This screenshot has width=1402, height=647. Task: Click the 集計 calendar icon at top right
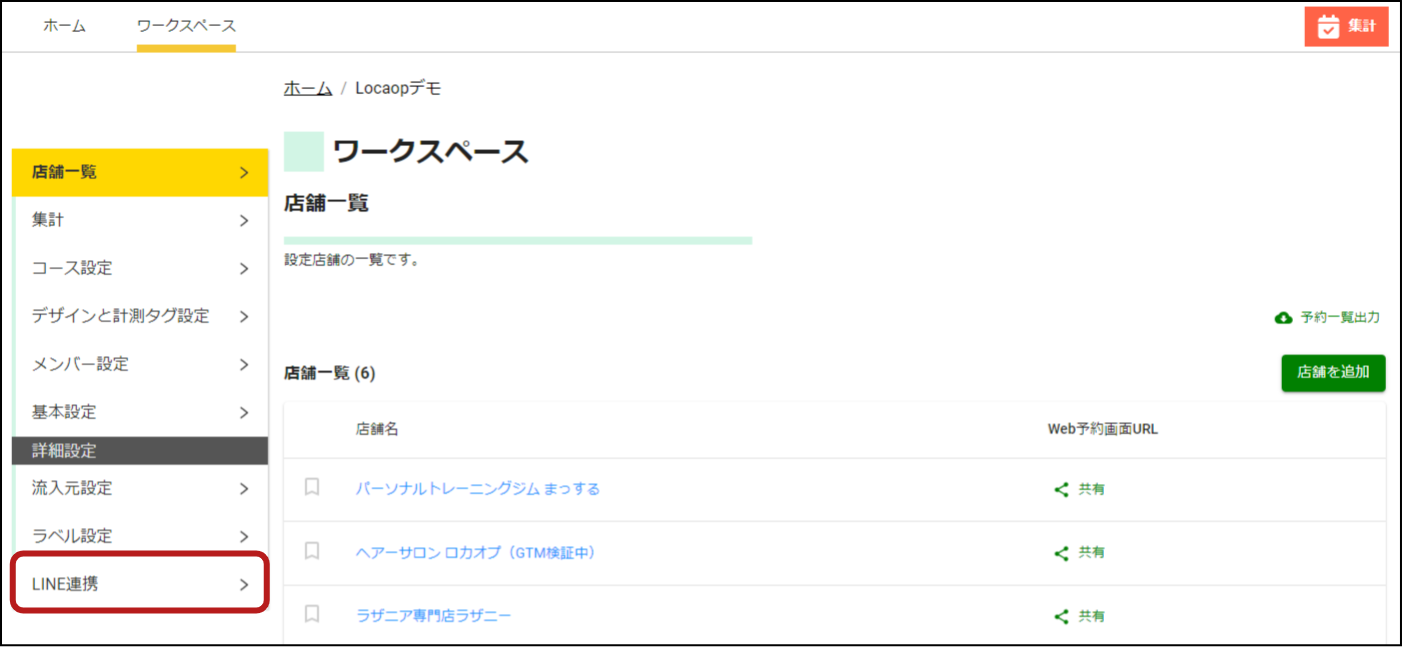tap(1328, 27)
